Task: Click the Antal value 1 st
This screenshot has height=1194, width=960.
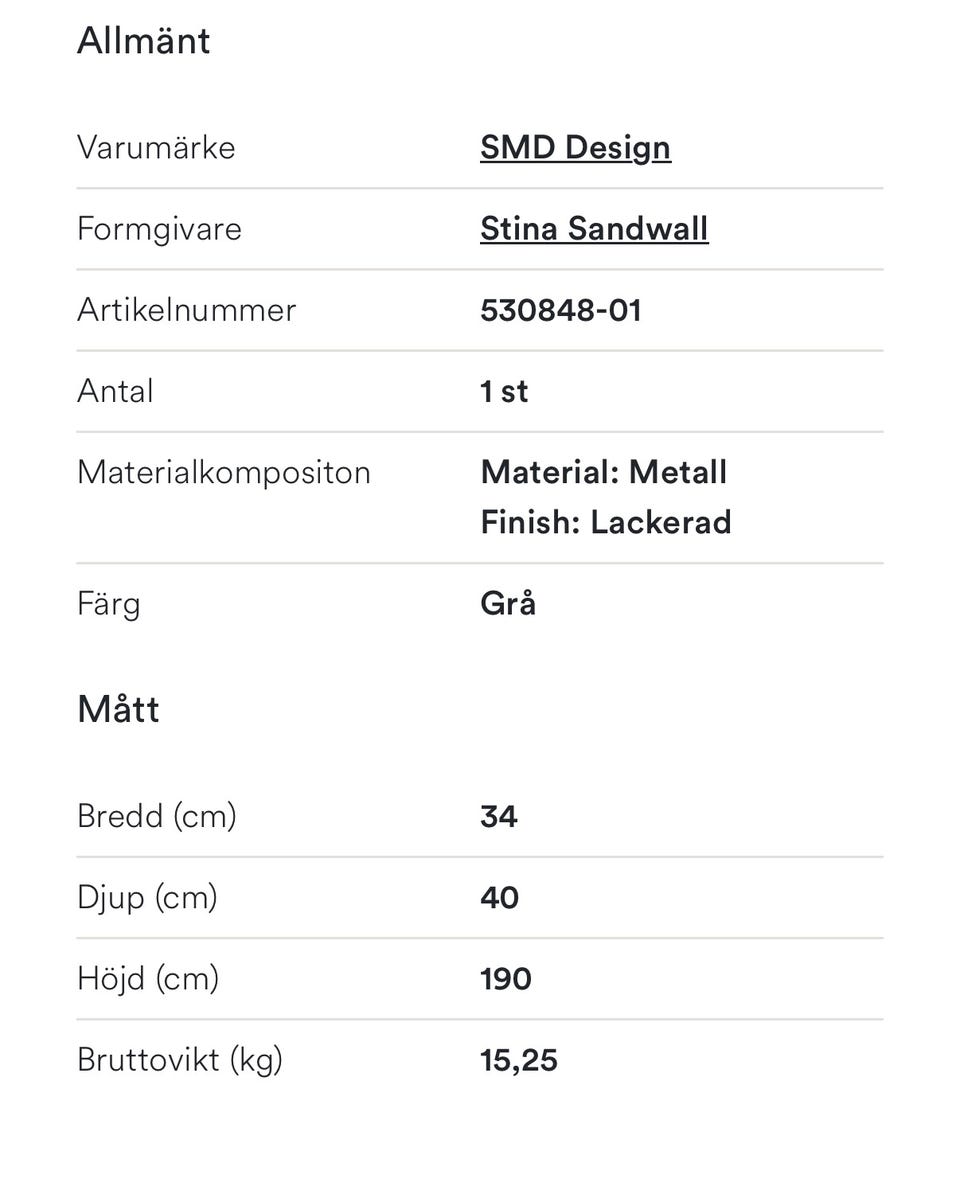Action: (504, 391)
